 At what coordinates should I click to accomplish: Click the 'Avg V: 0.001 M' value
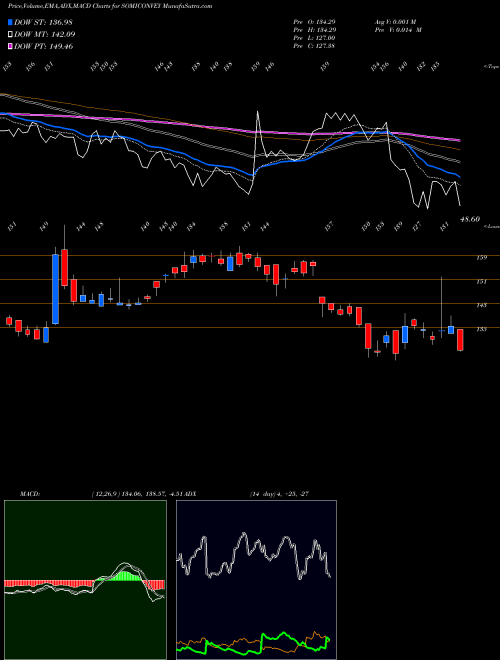395,21
